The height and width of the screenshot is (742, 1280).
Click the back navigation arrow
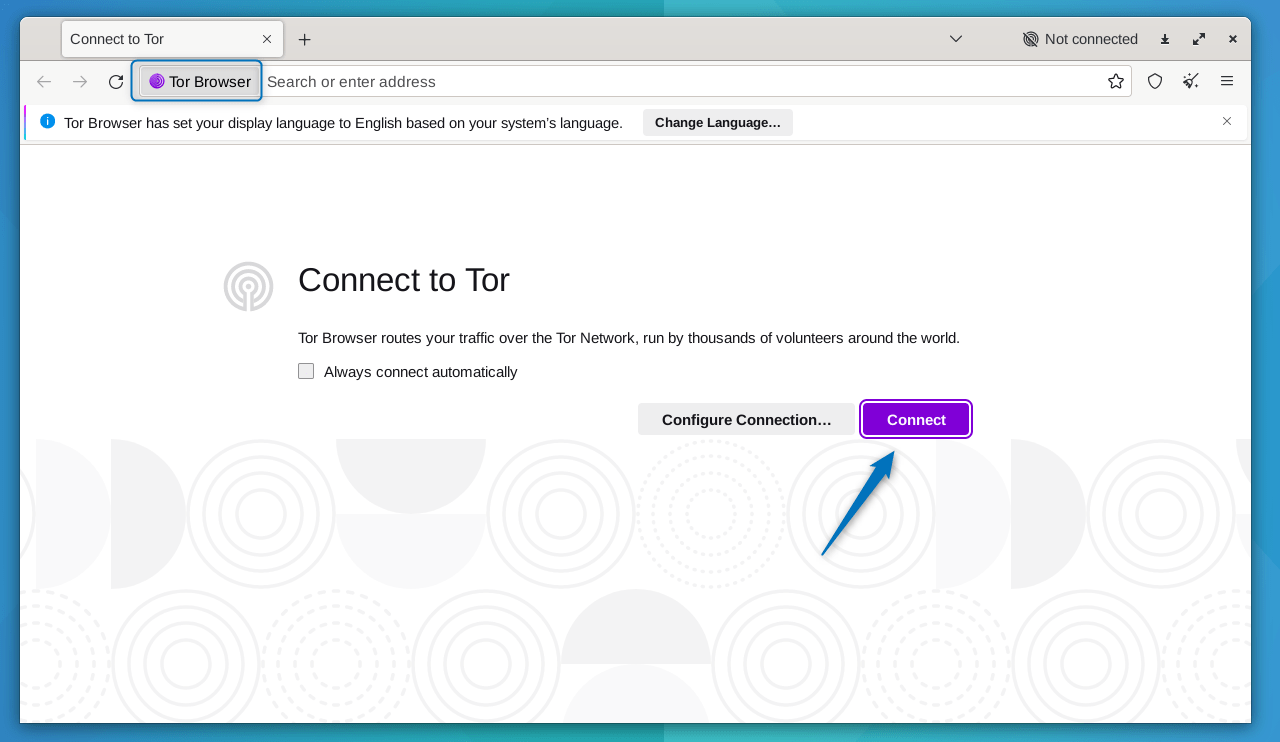coord(43,81)
